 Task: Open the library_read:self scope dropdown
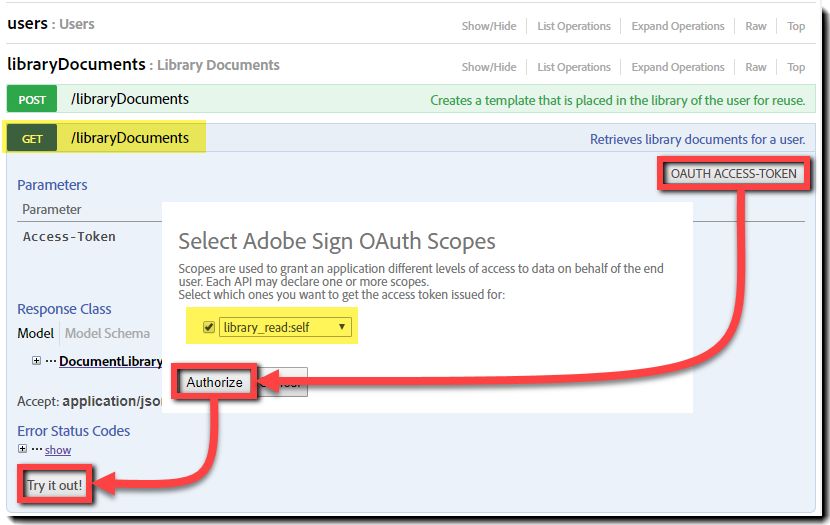pos(284,327)
